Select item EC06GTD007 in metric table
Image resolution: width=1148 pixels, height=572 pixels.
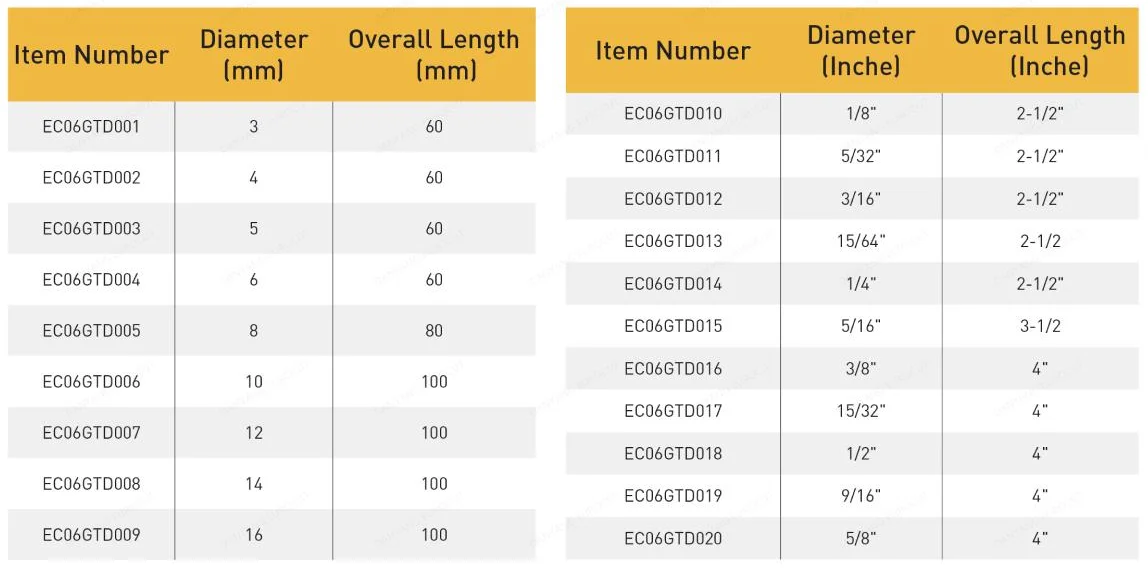92,433
